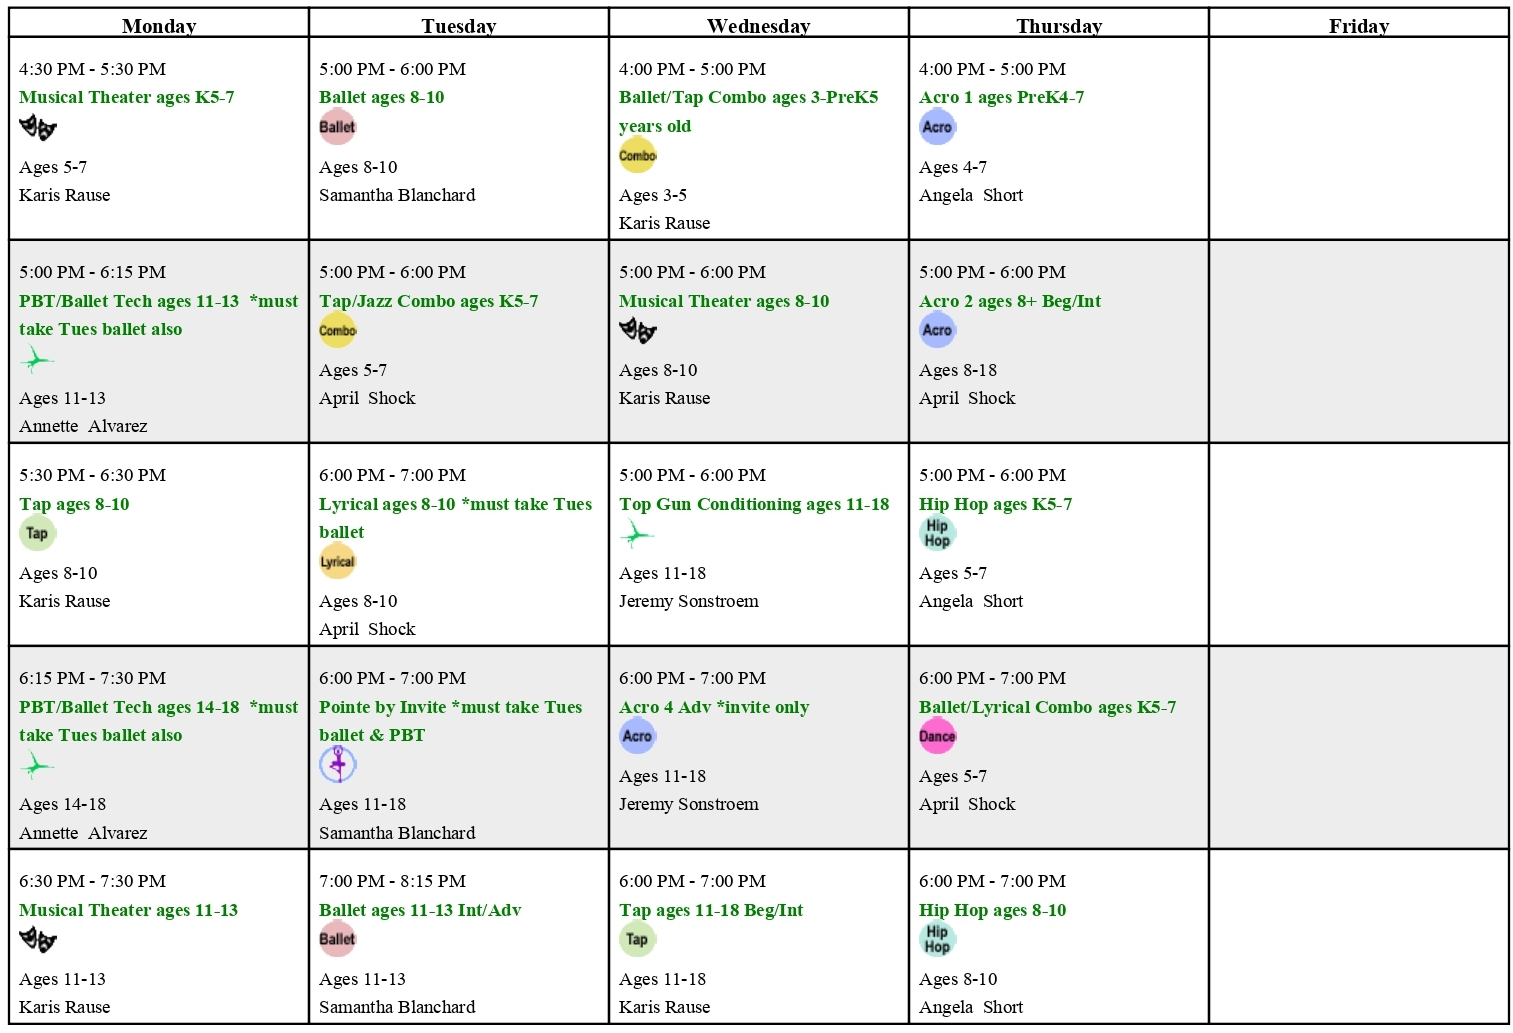Click the green Tap badge under Tap ages 11-18
The width and height of the screenshot is (1513, 1033).
pos(637,939)
